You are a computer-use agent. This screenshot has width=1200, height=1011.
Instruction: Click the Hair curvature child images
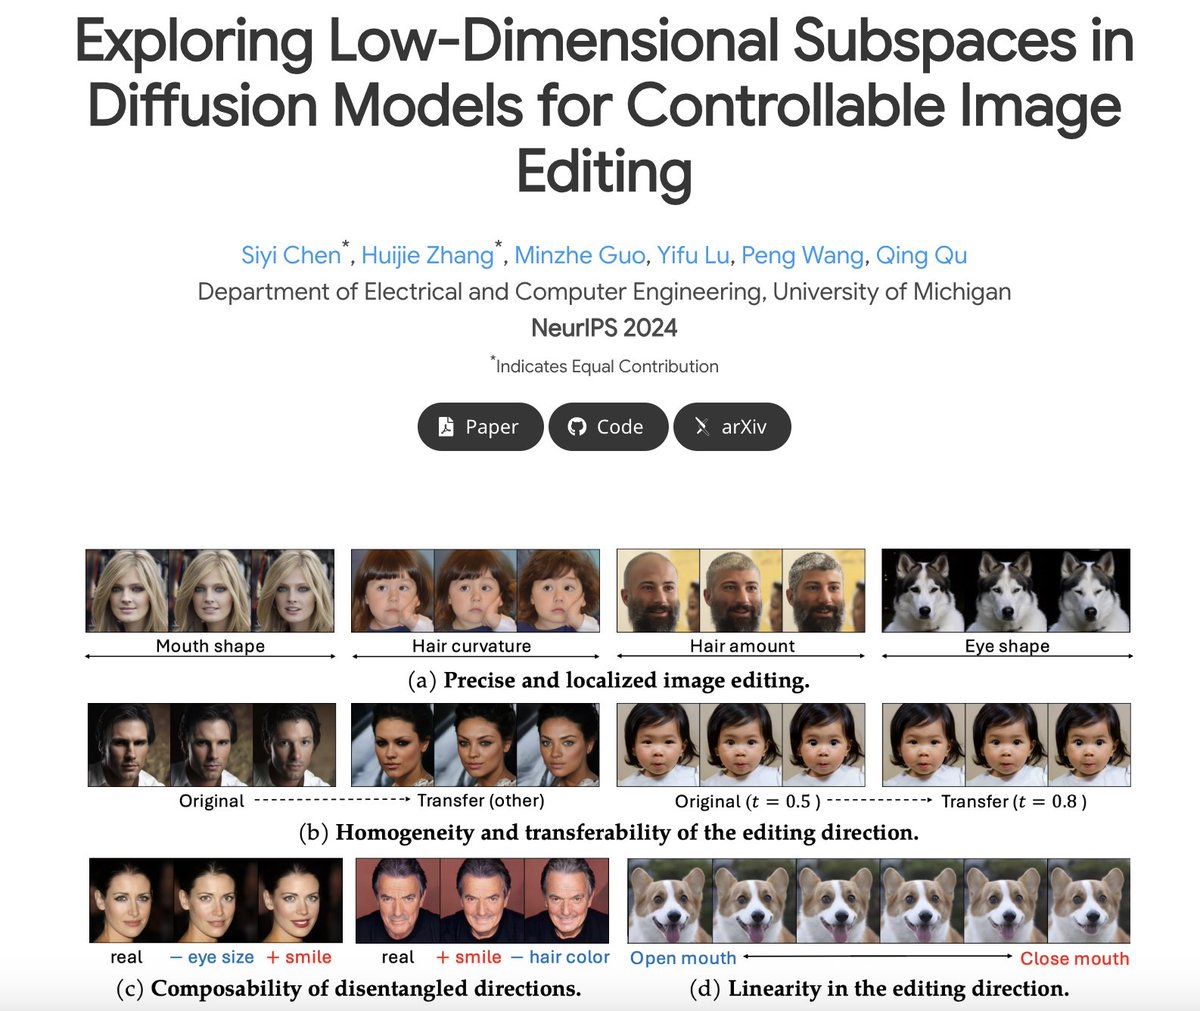(475, 590)
